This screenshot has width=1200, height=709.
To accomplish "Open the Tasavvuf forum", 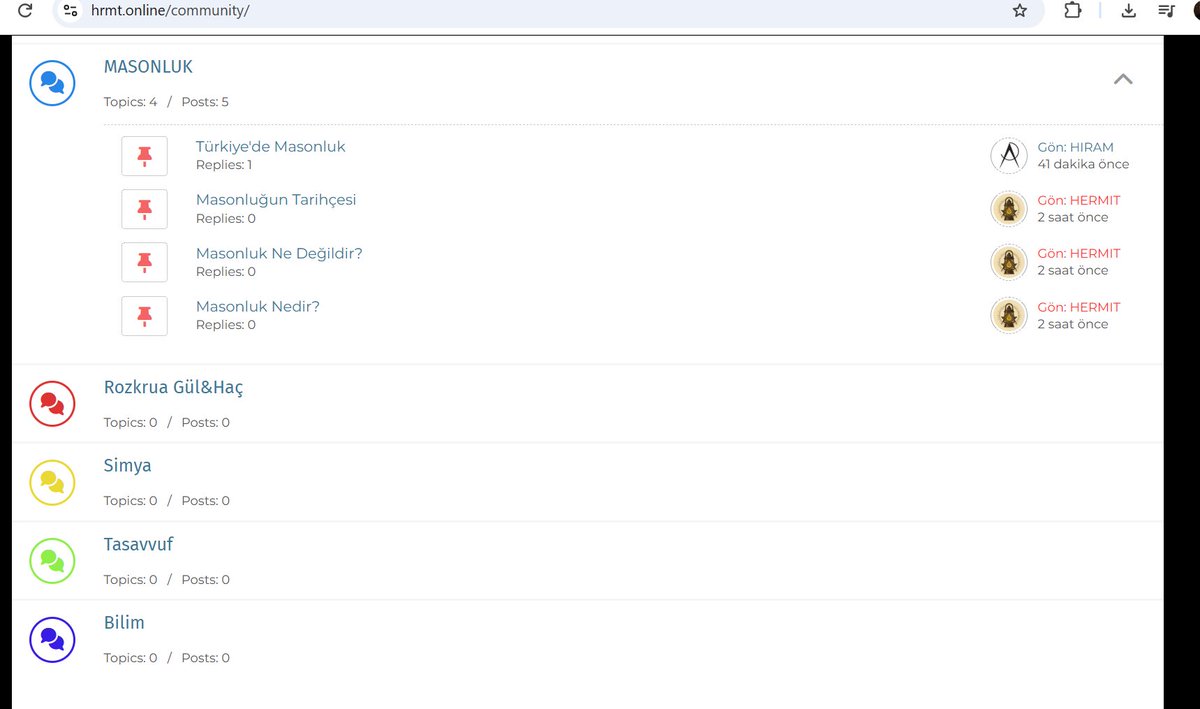I will coord(139,544).
